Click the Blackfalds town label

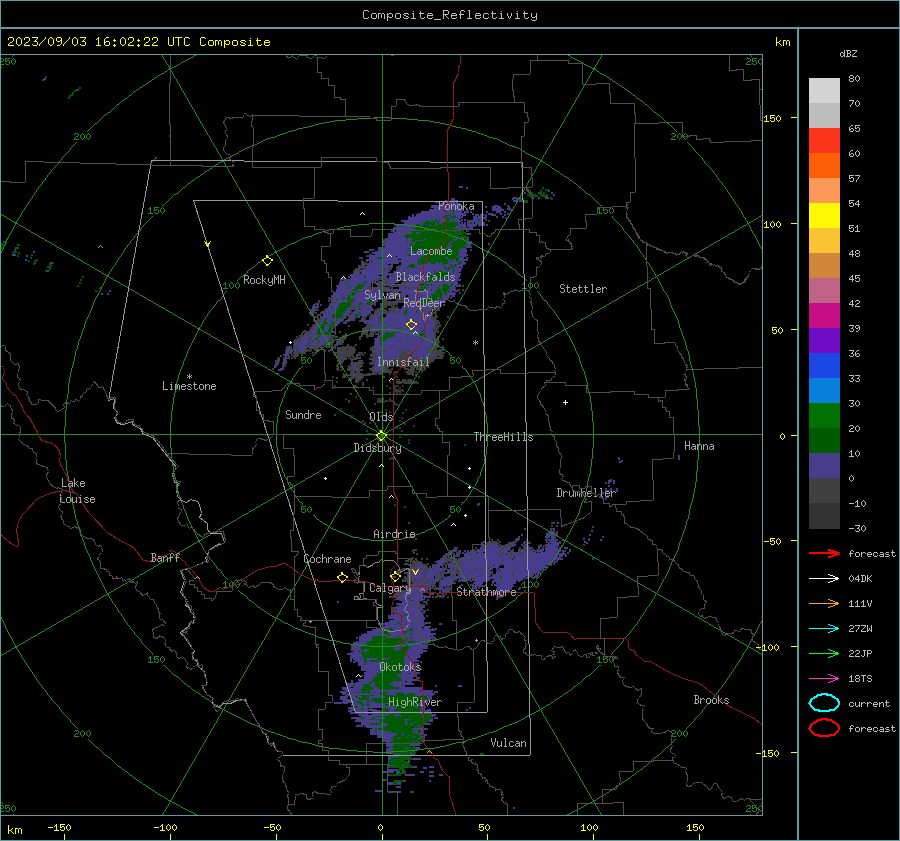(x=425, y=277)
